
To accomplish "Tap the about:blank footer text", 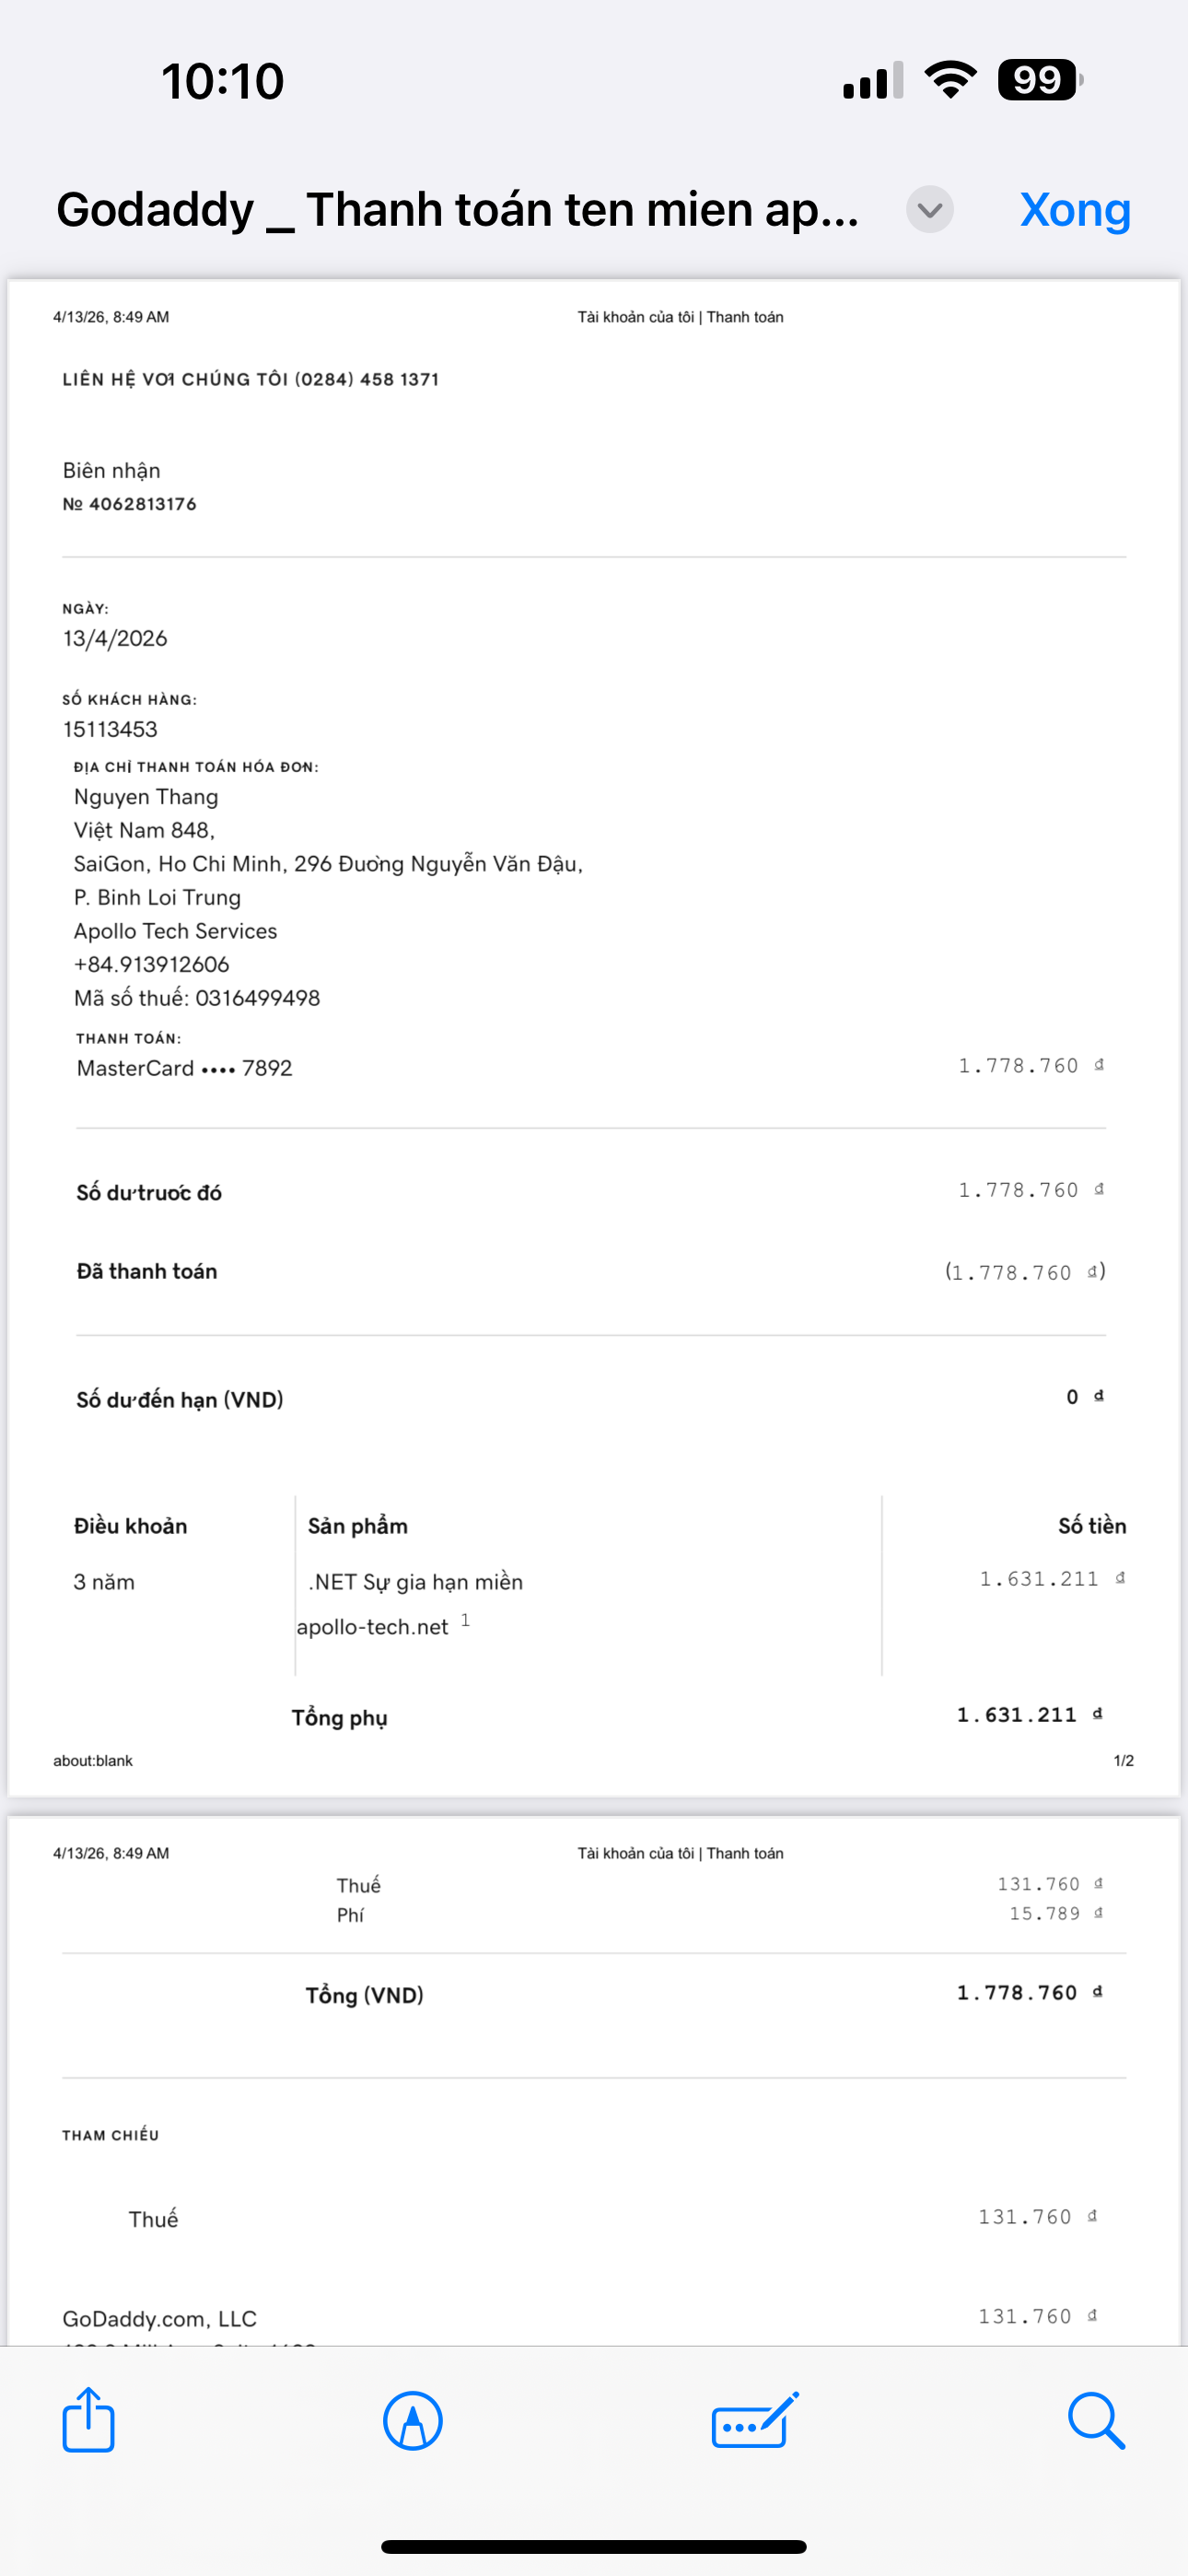I will [93, 1760].
